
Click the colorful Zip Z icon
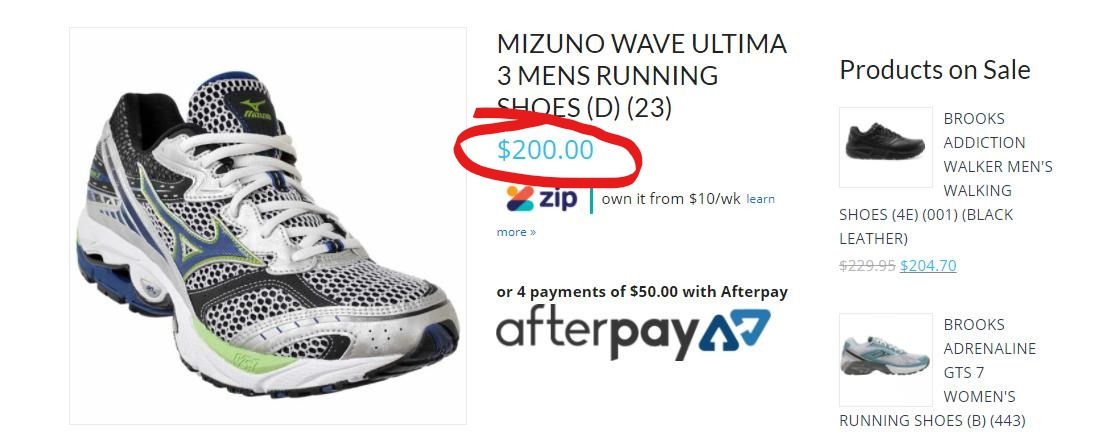[x=519, y=198]
